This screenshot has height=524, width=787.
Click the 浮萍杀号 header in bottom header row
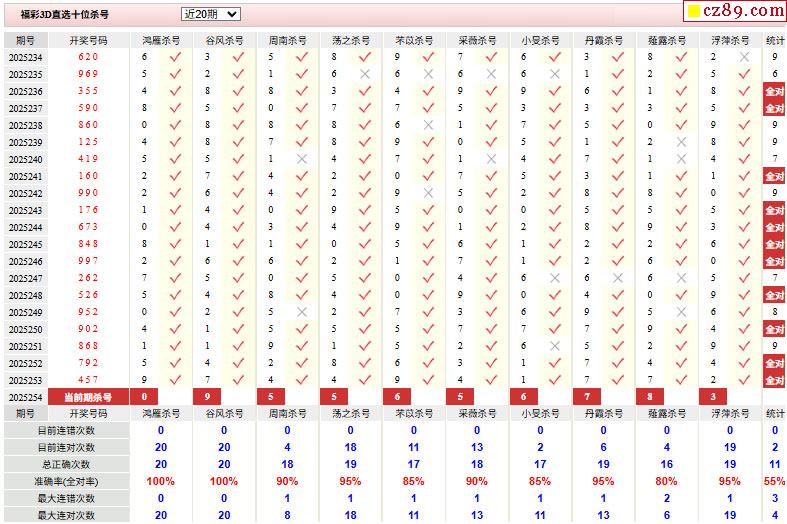tap(730, 414)
